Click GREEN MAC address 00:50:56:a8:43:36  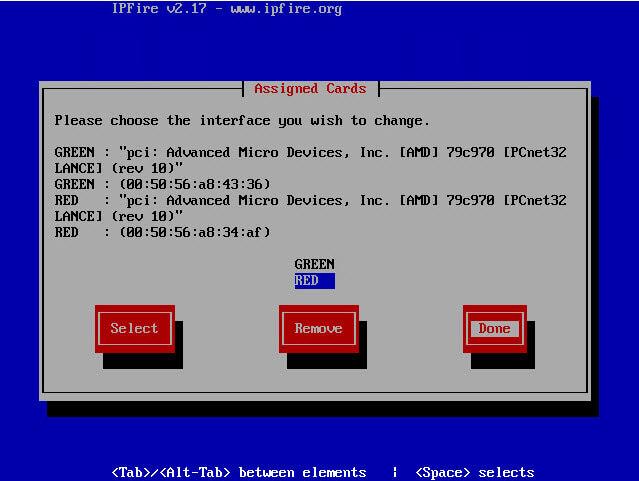click(x=195, y=184)
